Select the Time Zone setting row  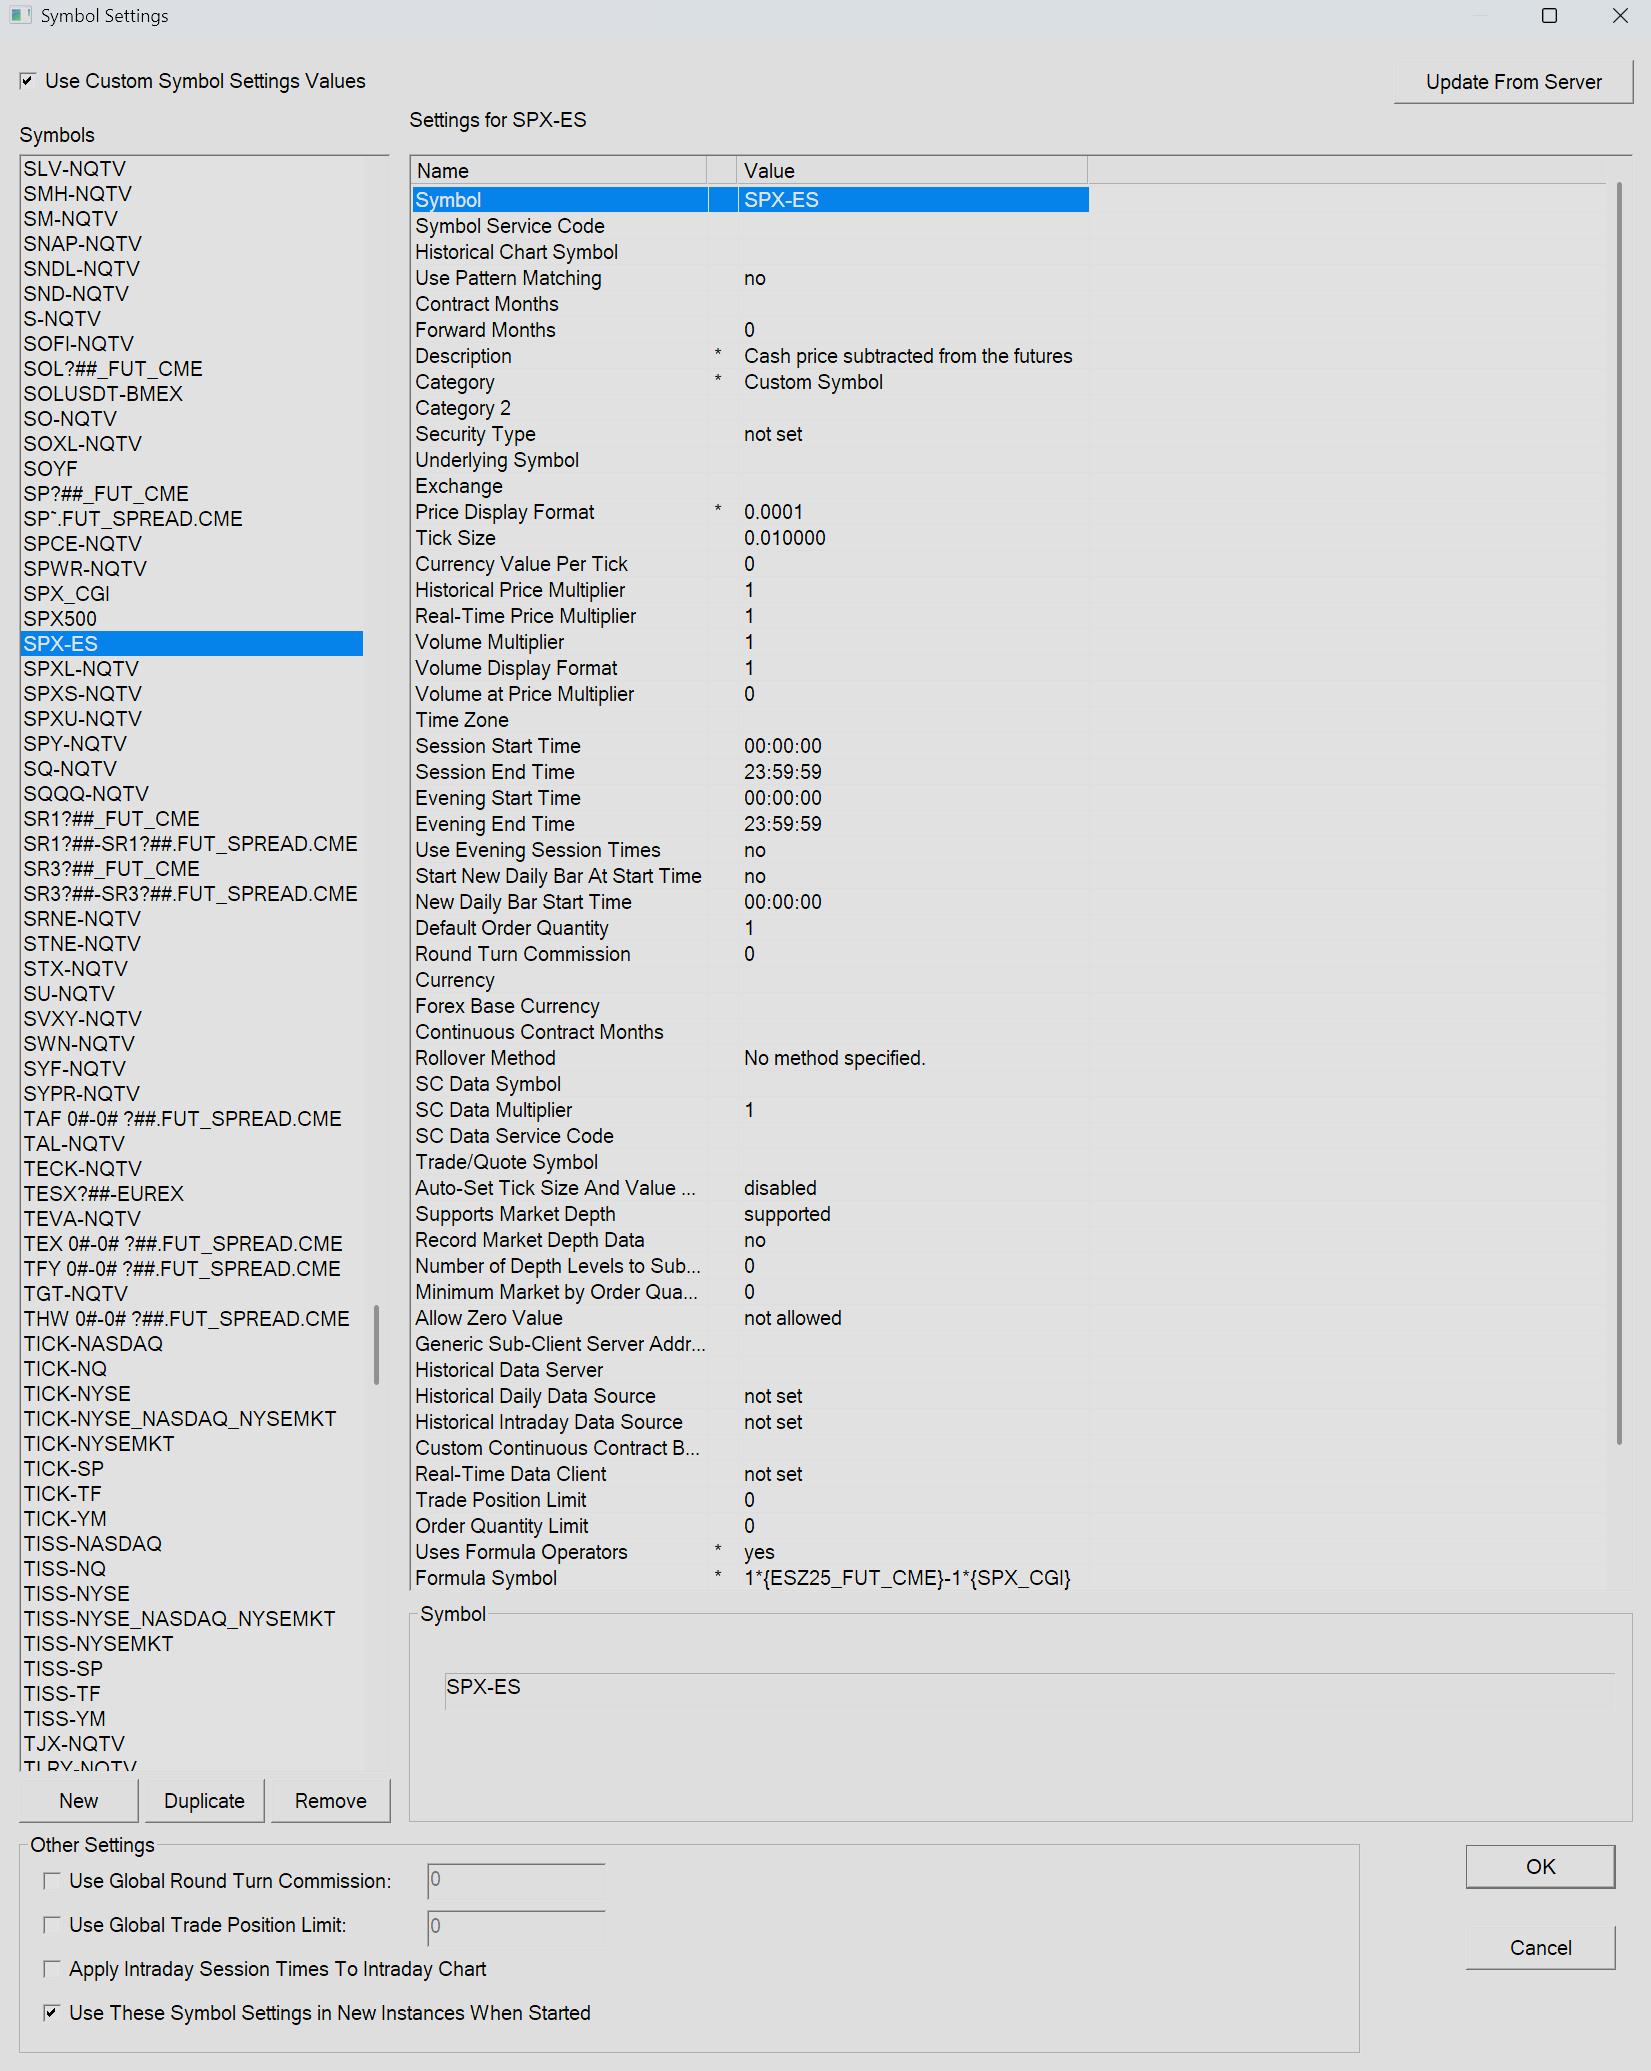click(750, 720)
